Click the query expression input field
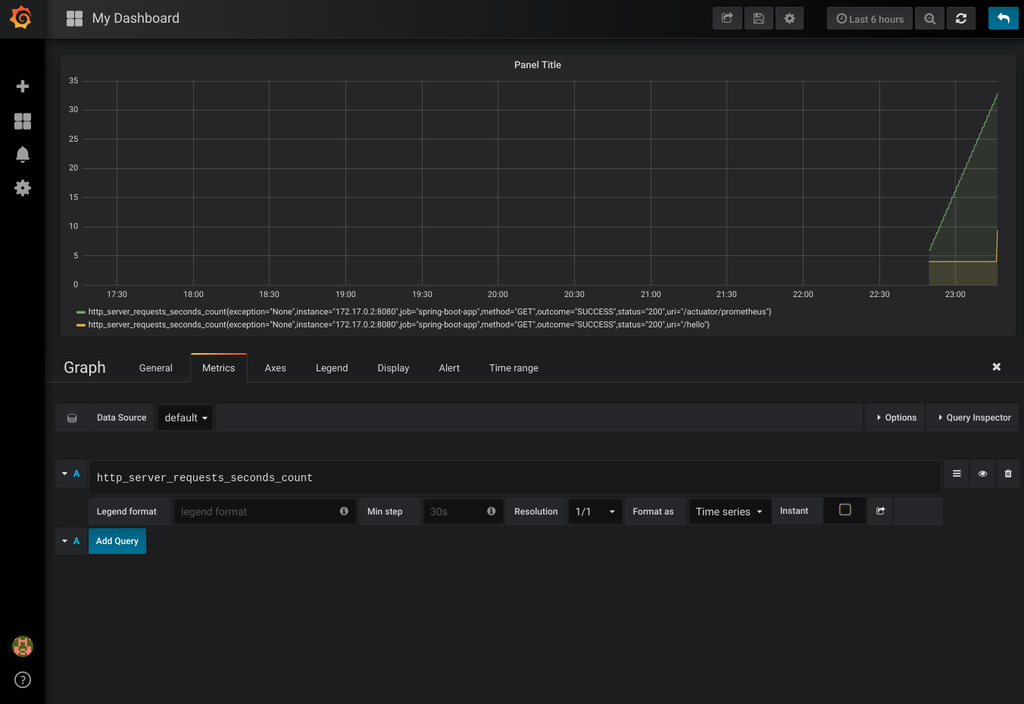 coord(515,477)
